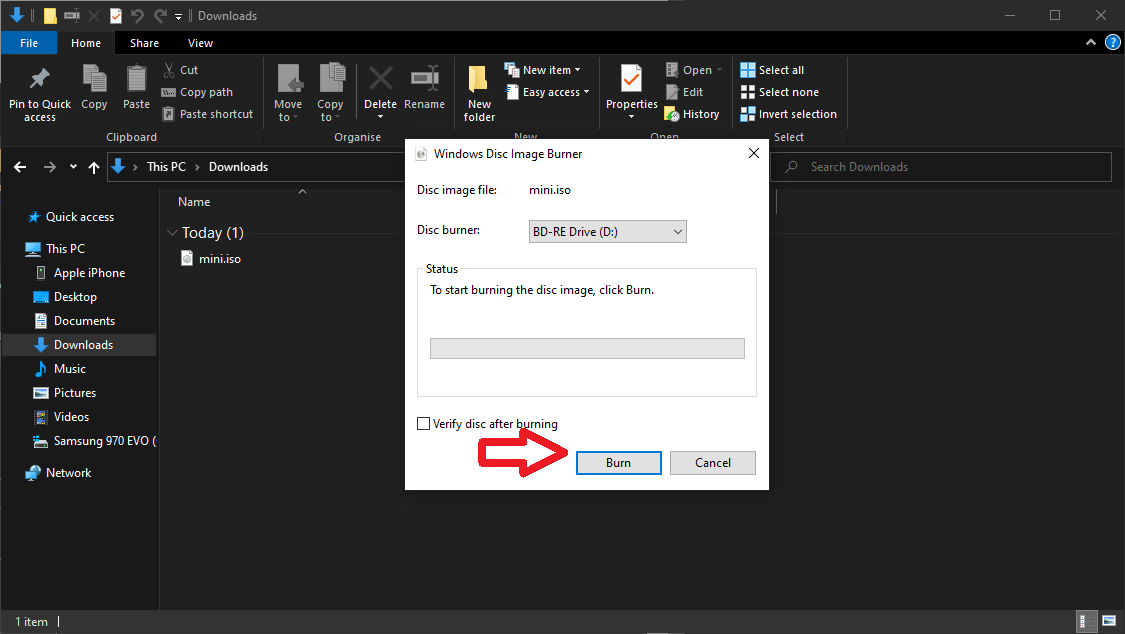Image resolution: width=1125 pixels, height=634 pixels.
Task: Collapse the Today (1) group
Action: click(x=171, y=232)
